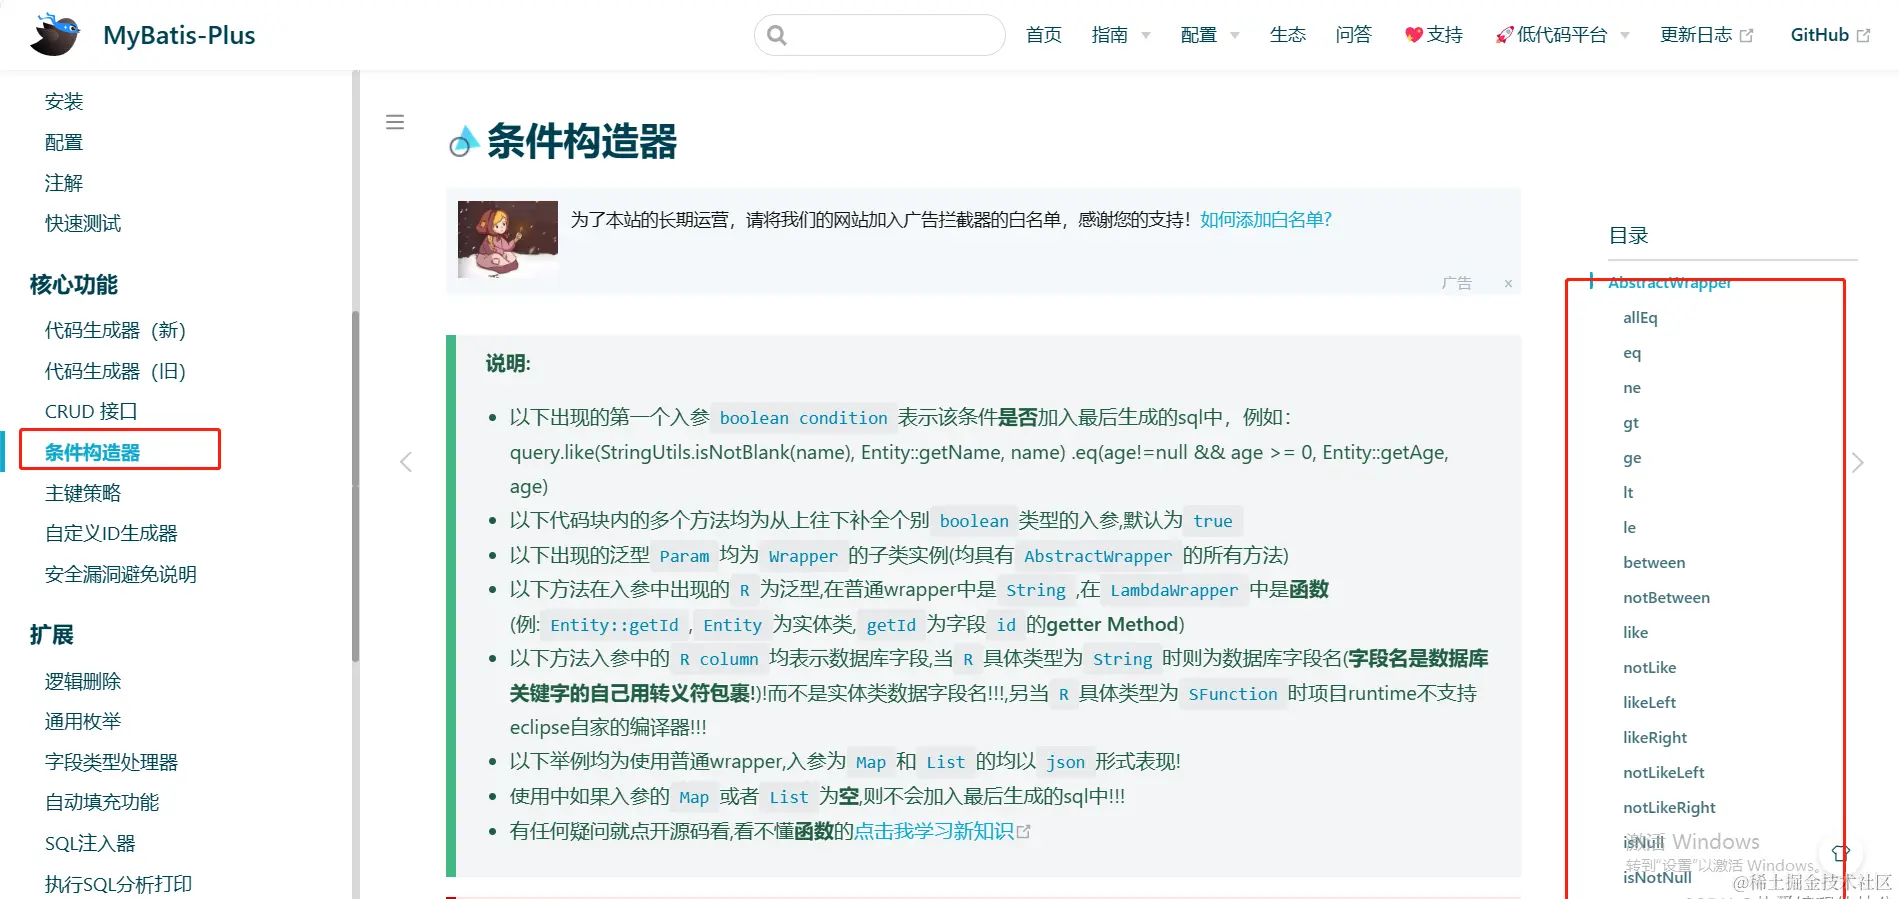Jump to notLike in table of contents

(1650, 668)
